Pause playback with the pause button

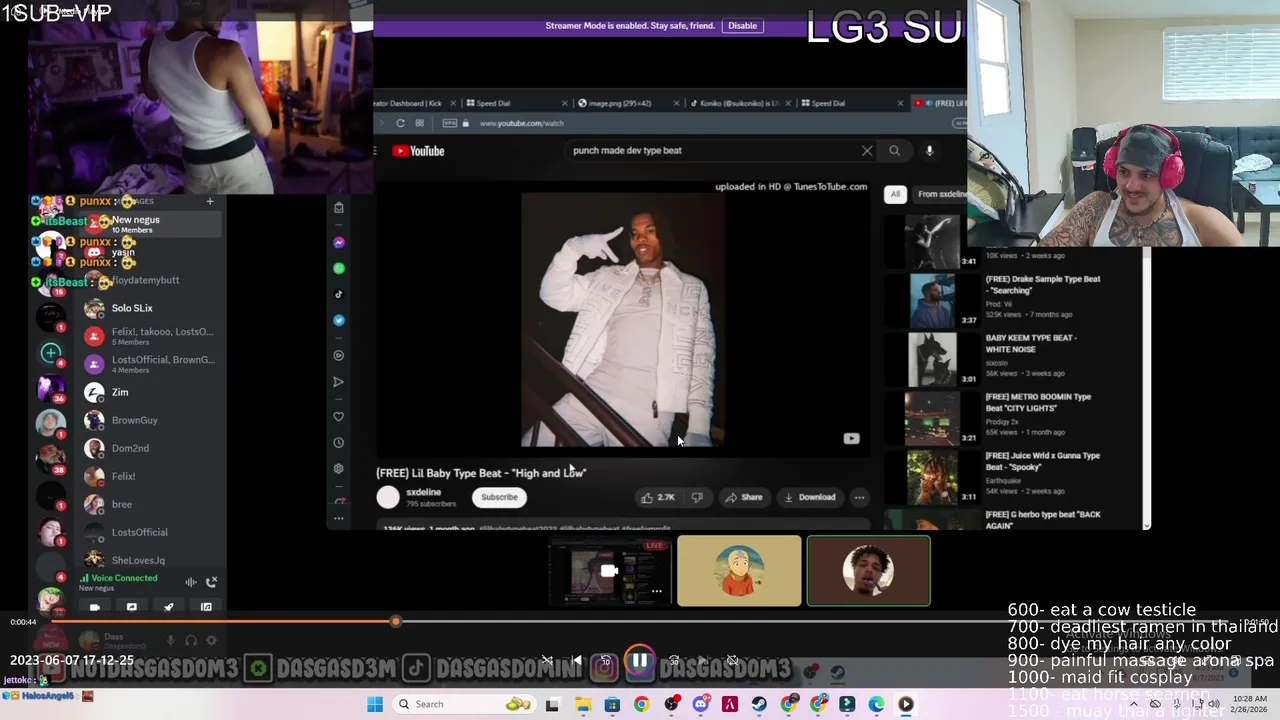tap(639, 661)
